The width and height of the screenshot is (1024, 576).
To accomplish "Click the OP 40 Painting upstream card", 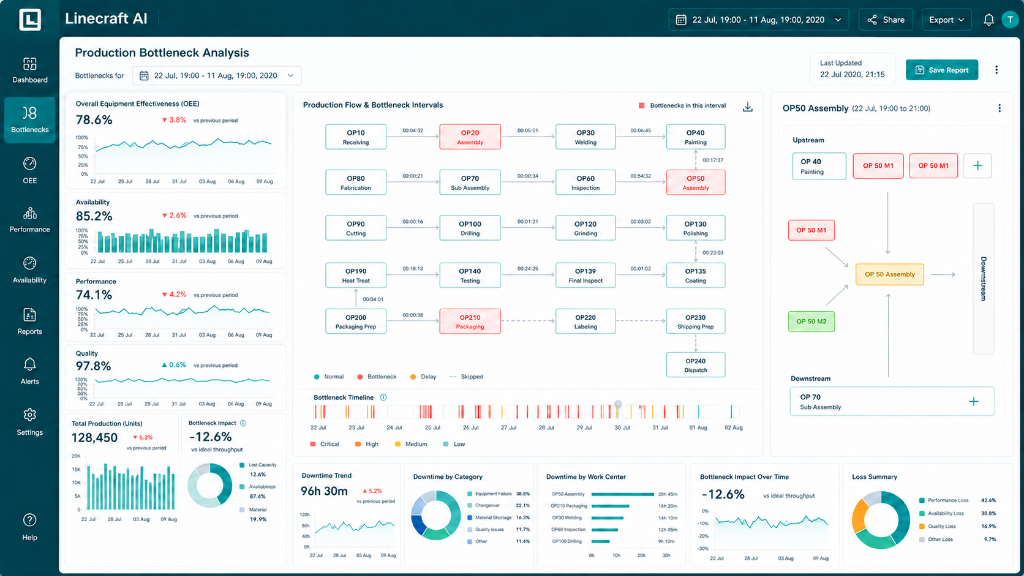I will pos(819,166).
